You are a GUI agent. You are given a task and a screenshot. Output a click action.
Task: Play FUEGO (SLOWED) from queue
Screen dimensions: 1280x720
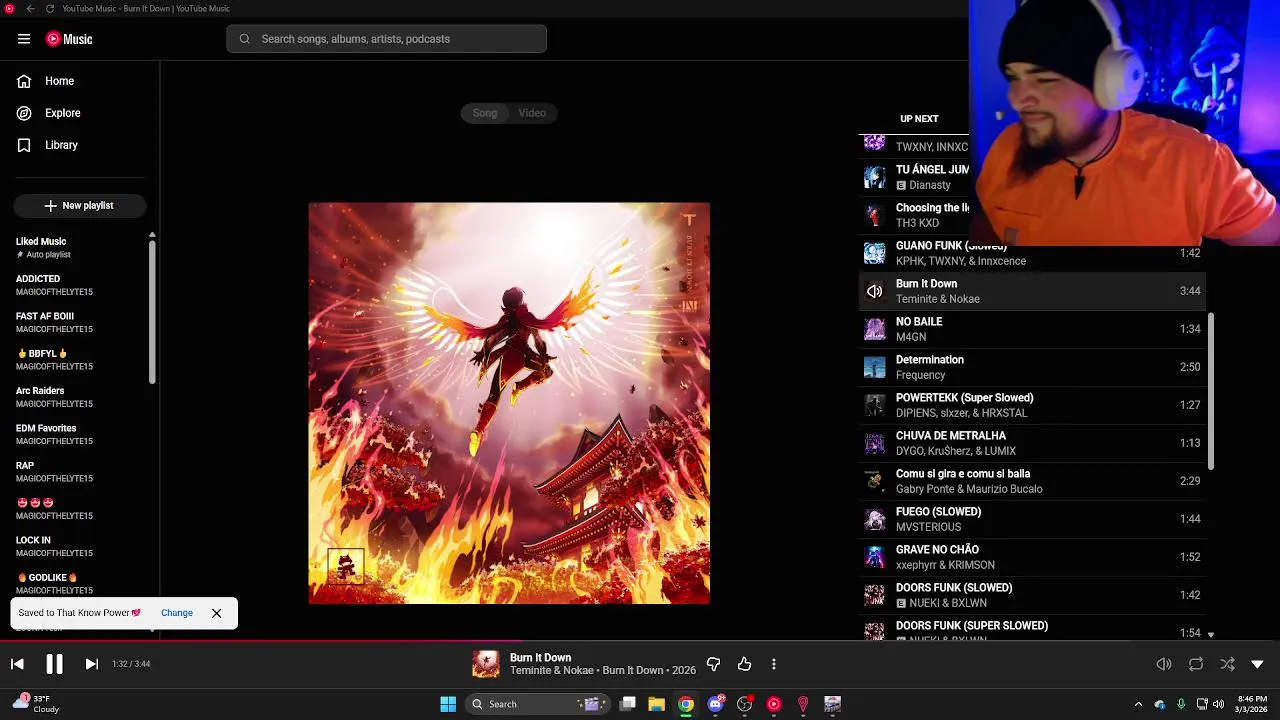click(x=1032, y=519)
